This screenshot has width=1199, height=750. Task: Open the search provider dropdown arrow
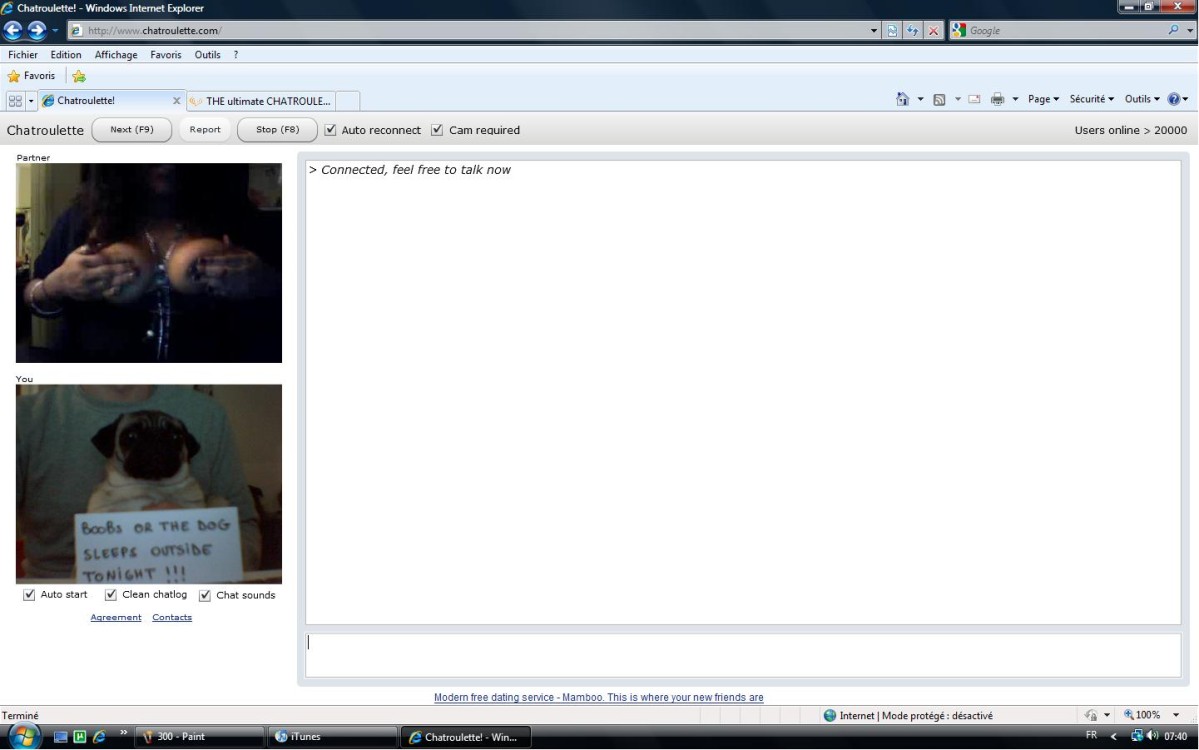point(1190,31)
